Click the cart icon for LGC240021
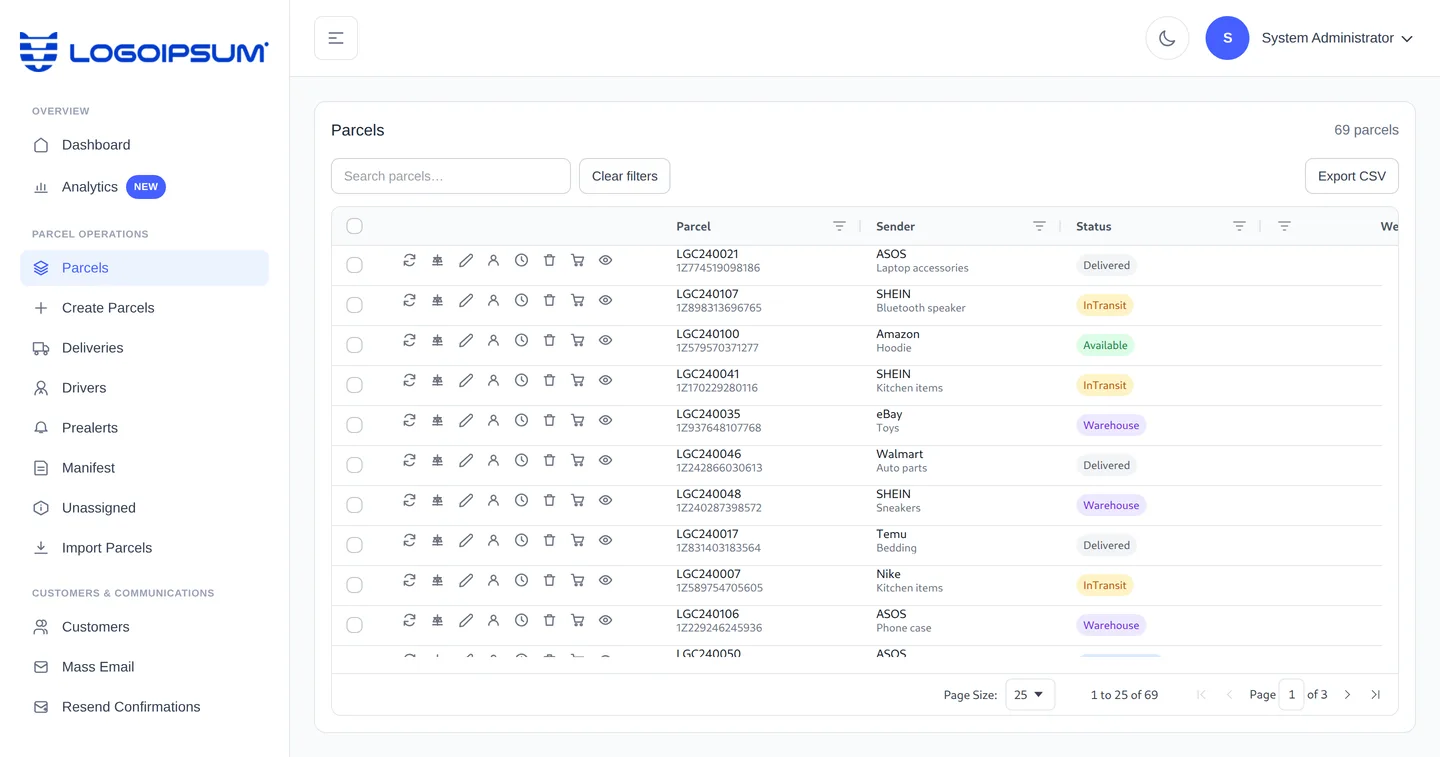Screen dimensions: 1440x757 (x=577, y=260)
